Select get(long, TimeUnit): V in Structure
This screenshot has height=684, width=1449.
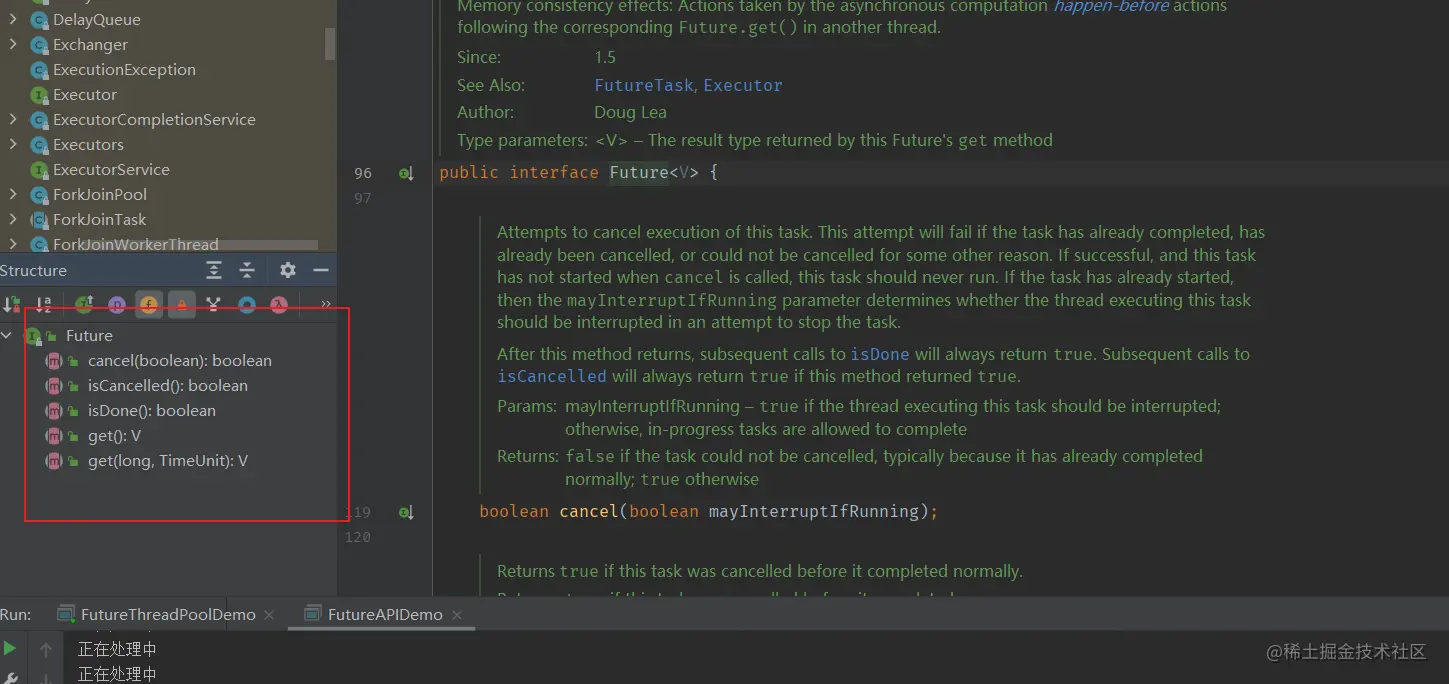point(168,461)
